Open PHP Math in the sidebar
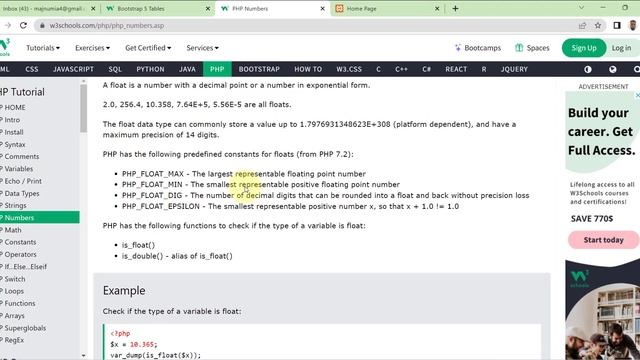640x360 pixels. tap(40, 230)
